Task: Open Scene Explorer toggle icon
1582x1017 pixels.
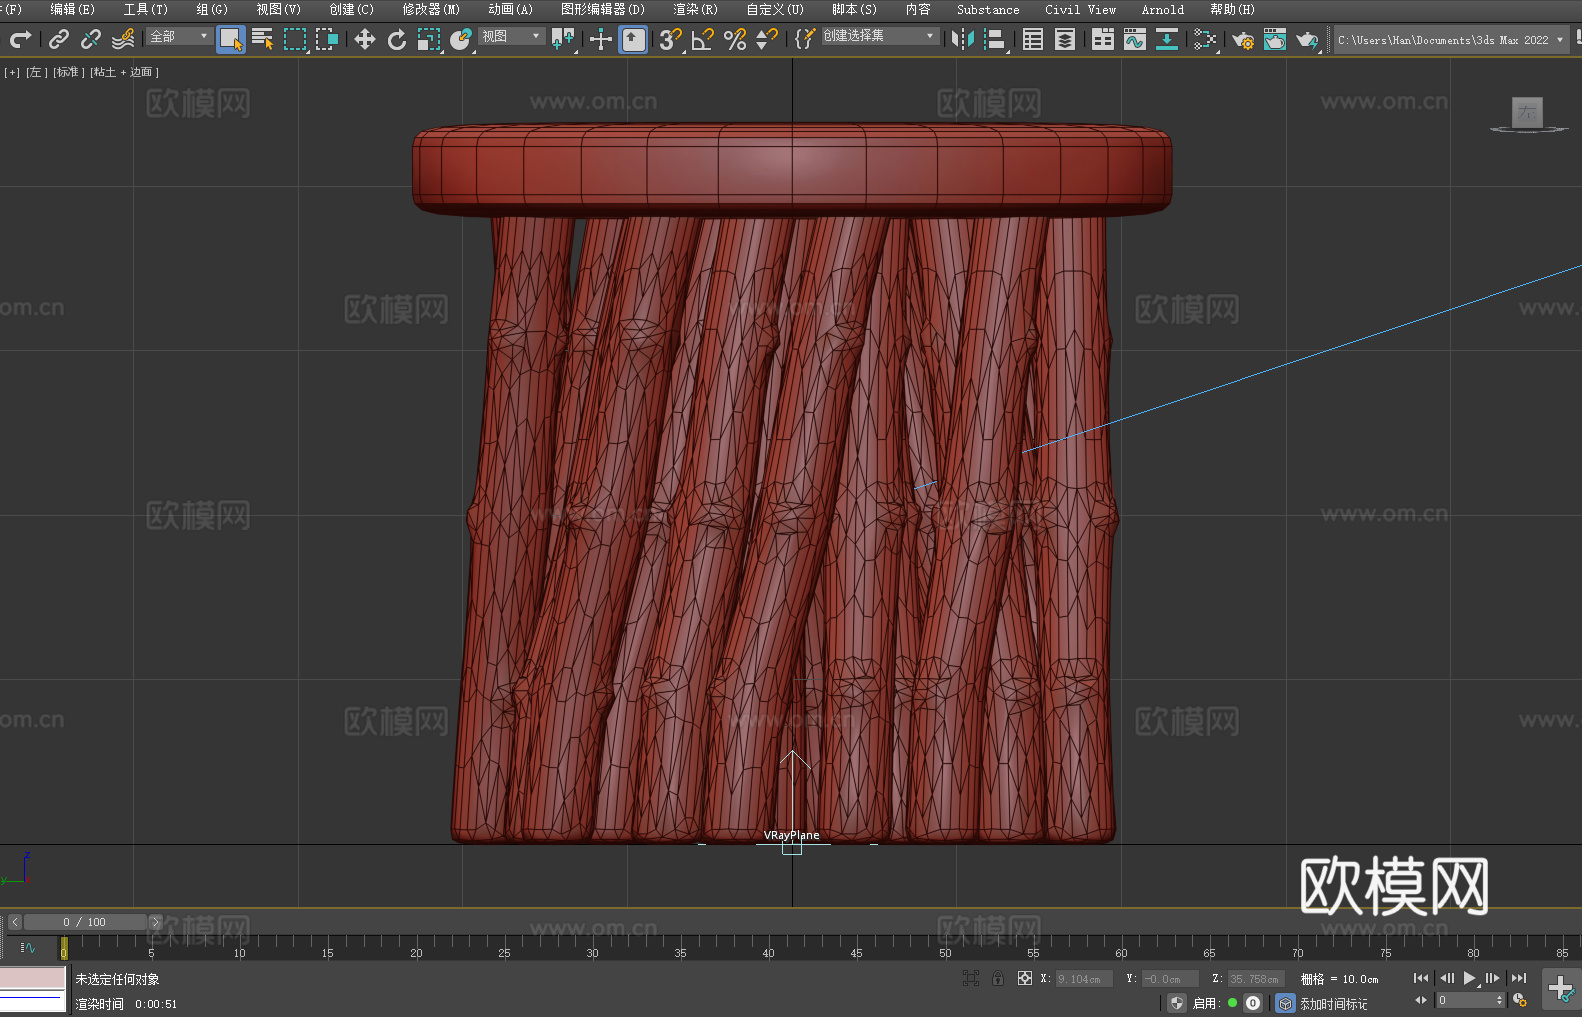Action: (1033, 39)
